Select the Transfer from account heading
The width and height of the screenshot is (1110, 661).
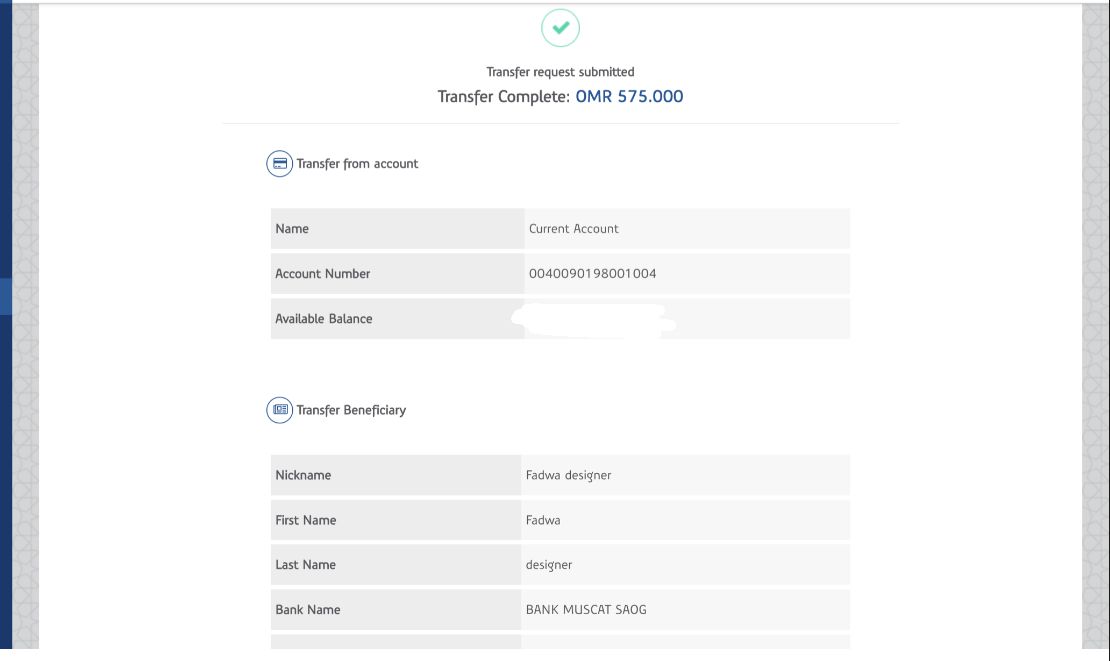pos(357,164)
